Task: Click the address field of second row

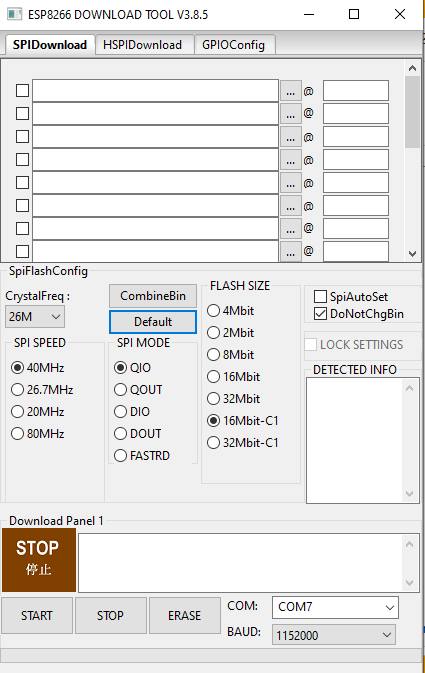Action: [356, 114]
